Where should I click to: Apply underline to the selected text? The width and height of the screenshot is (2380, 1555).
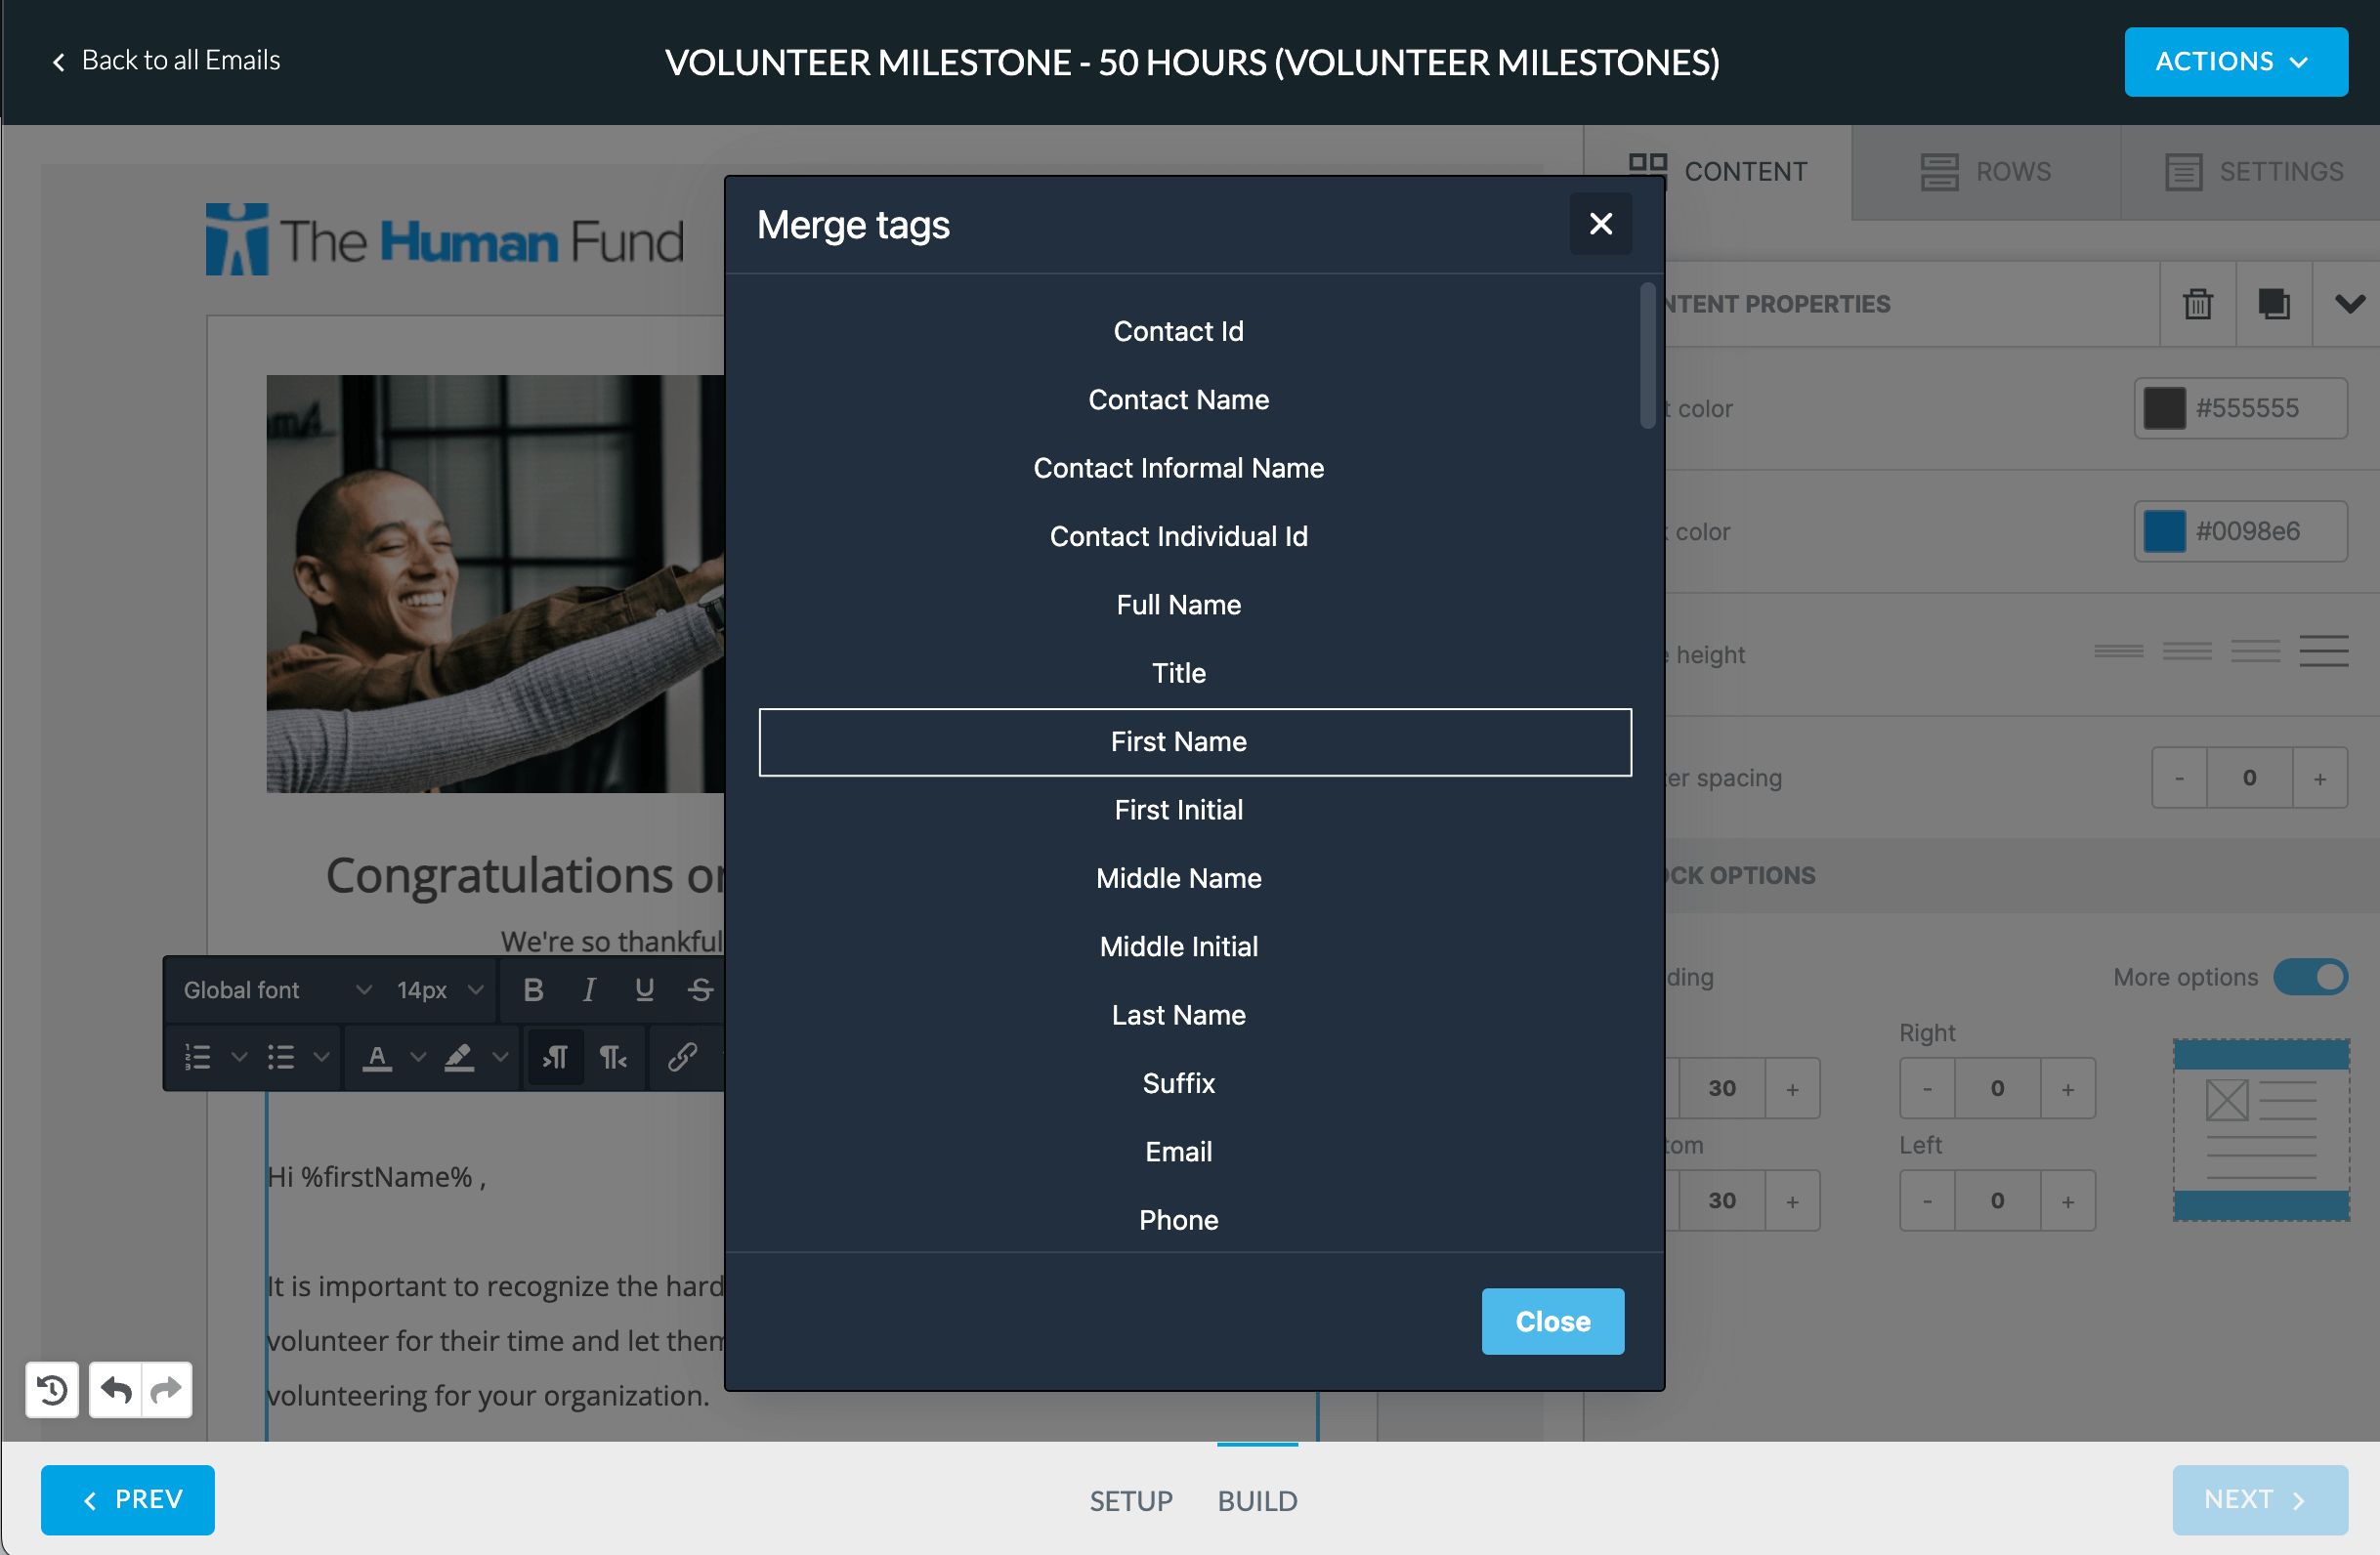(644, 990)
